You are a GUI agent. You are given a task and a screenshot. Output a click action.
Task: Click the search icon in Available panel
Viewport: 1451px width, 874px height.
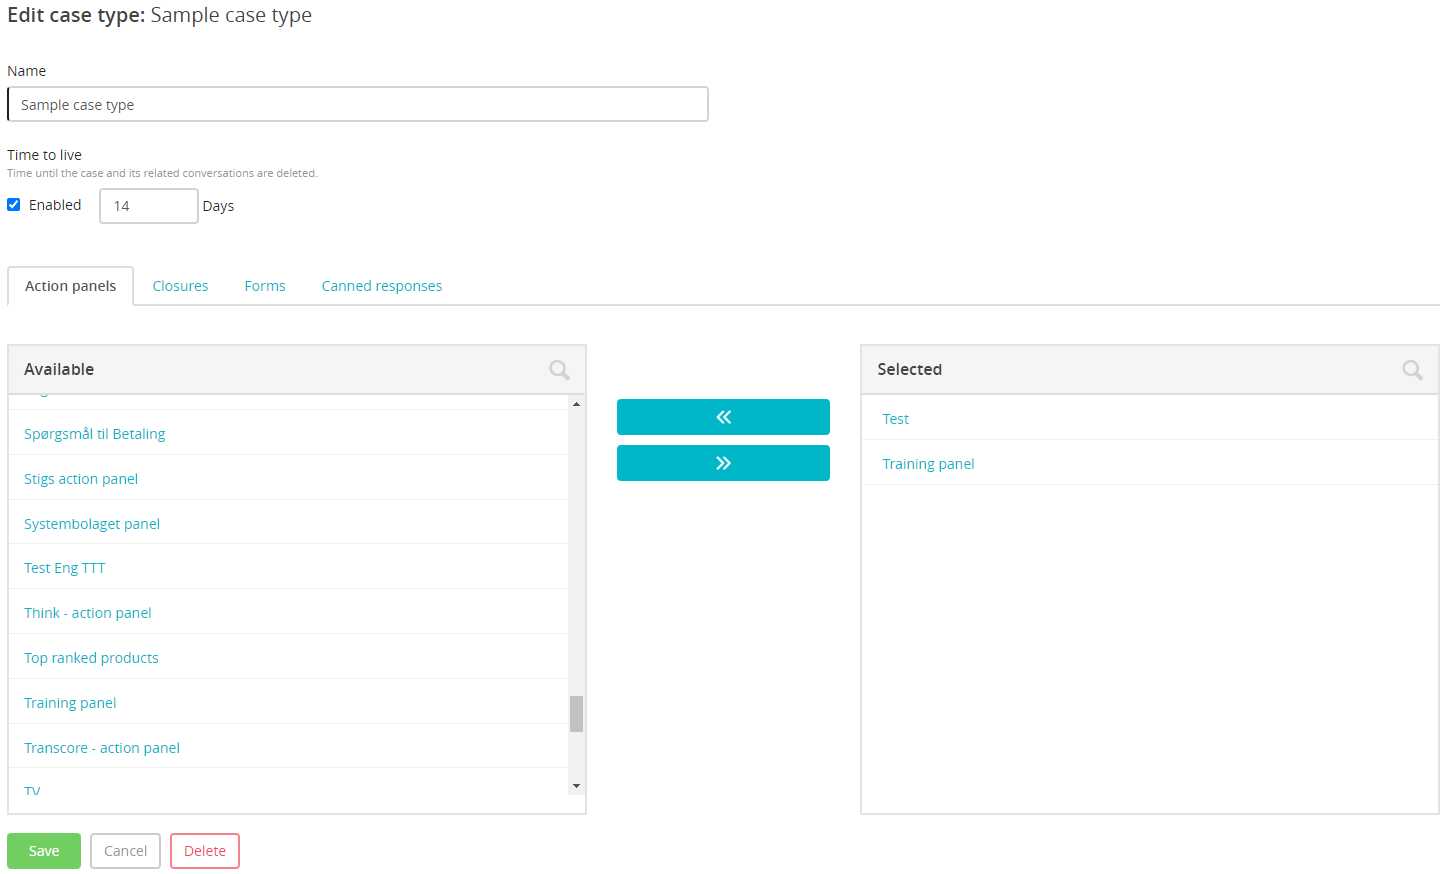[559, 370]
